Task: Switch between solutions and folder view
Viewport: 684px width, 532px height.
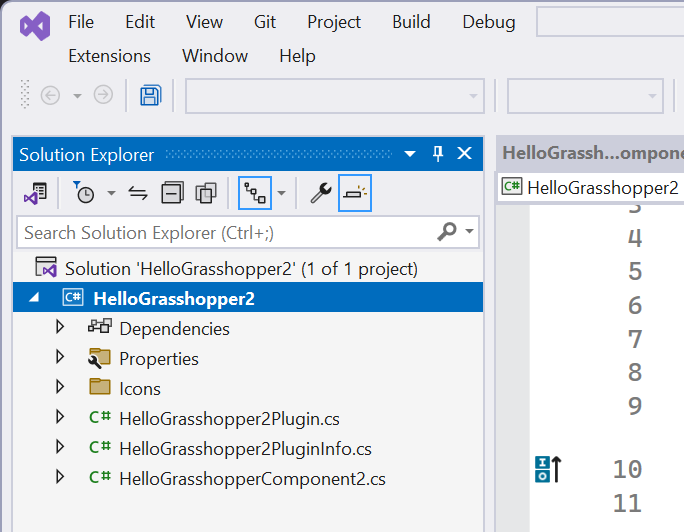Action: (36, 193)
